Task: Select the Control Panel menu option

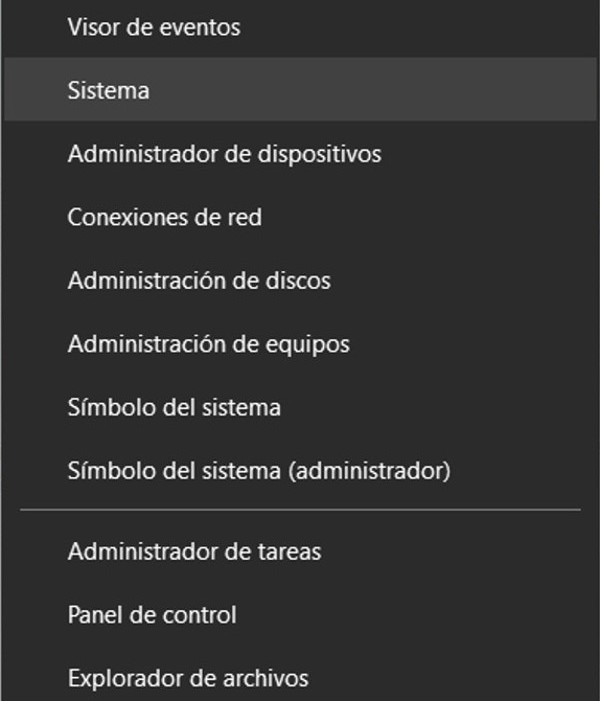Action: point(152,614)
